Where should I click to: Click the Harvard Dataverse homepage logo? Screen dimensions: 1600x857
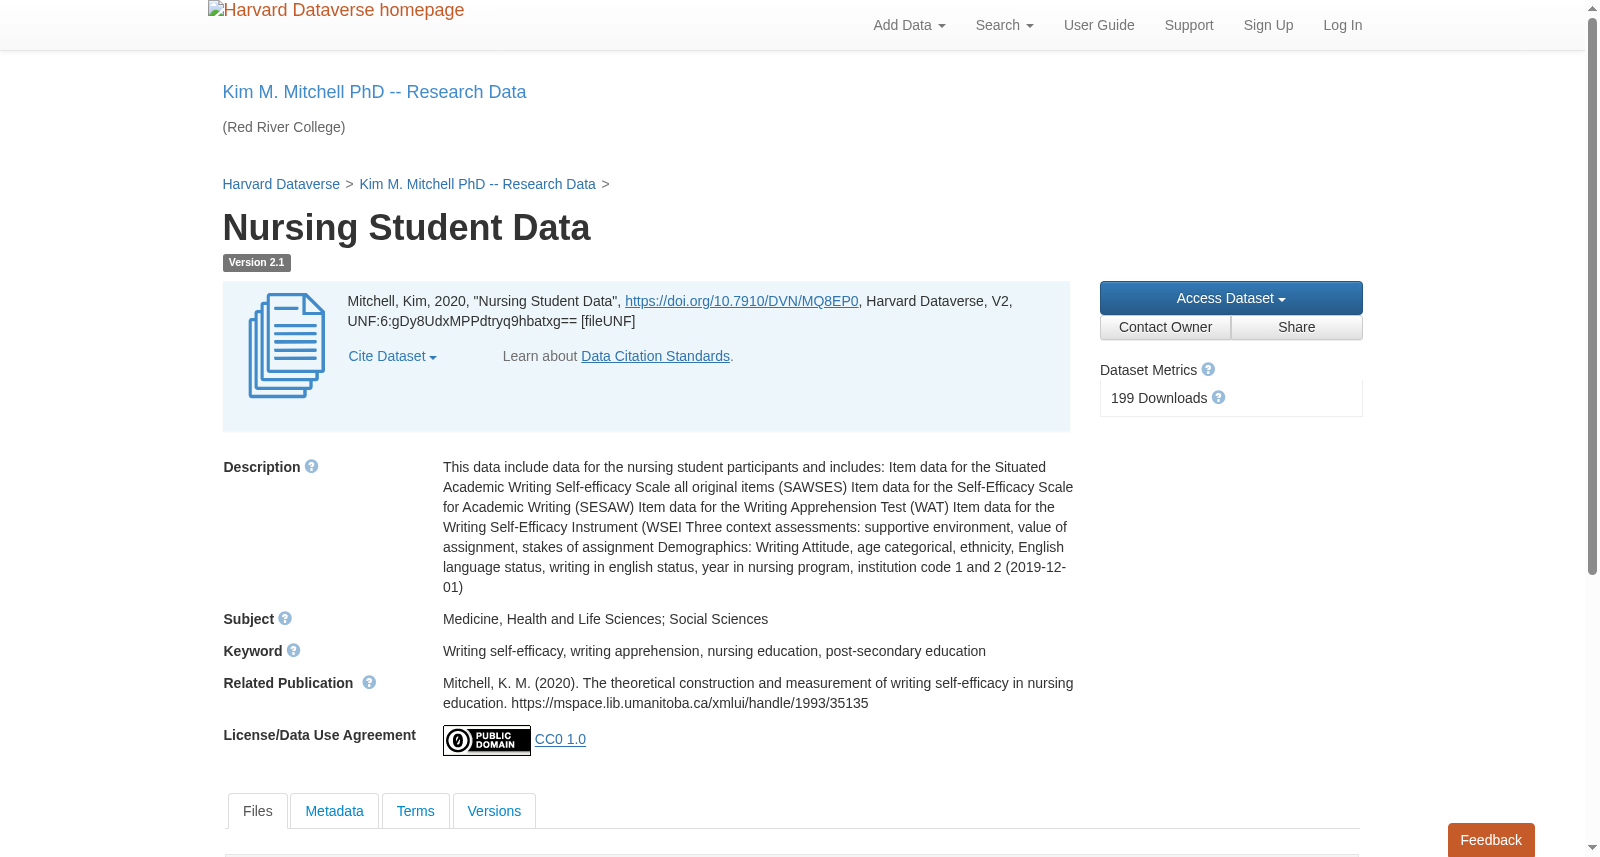336,11
